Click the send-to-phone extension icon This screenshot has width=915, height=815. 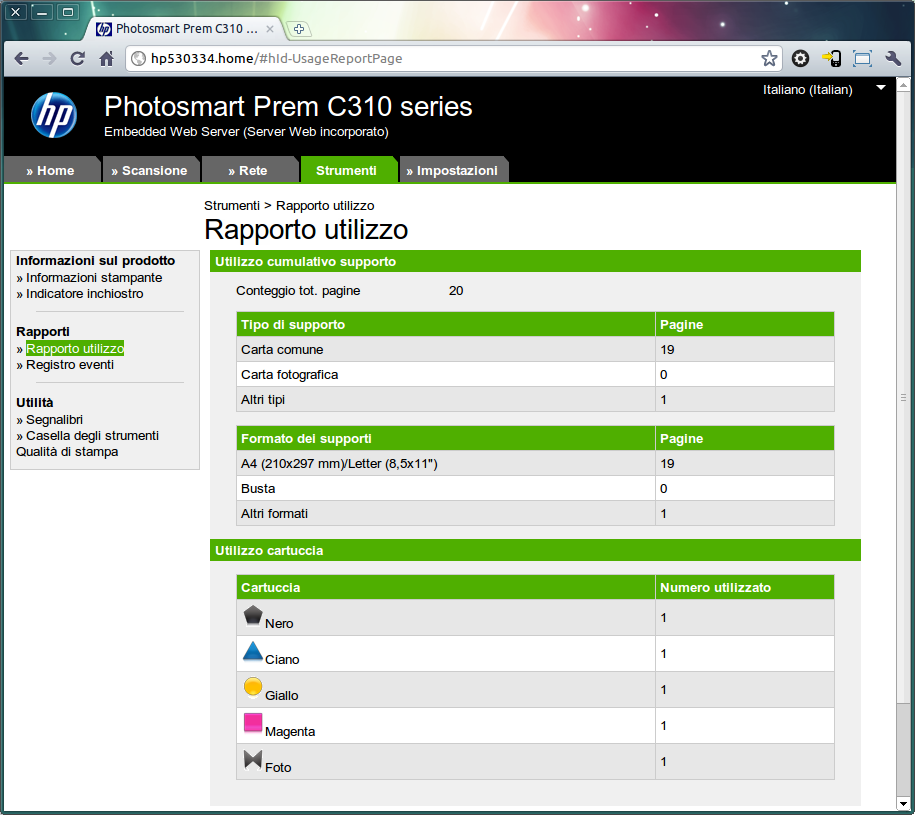click(832, 58)
